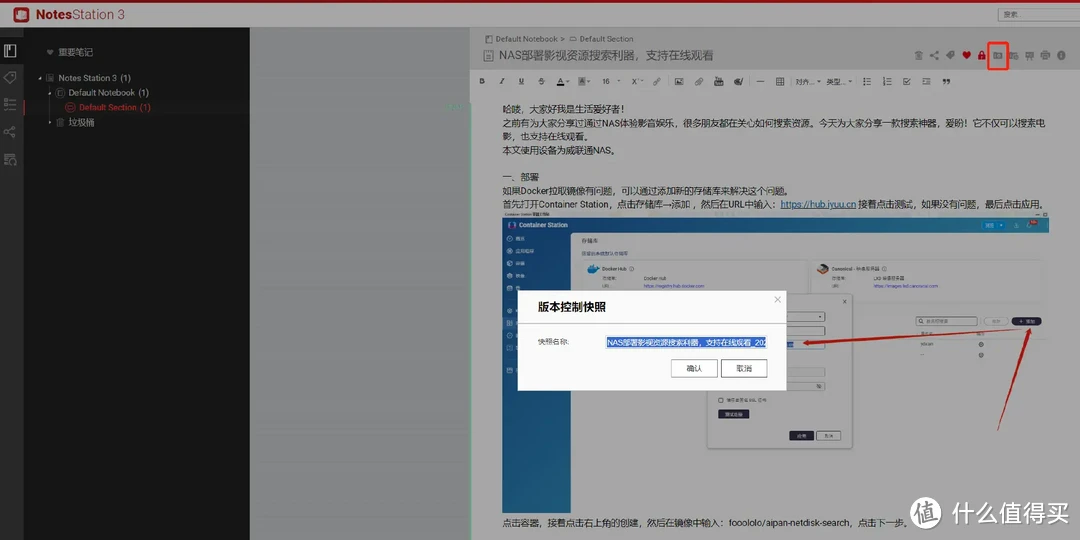Increase indent with the indent icon

tap(926, 81)
